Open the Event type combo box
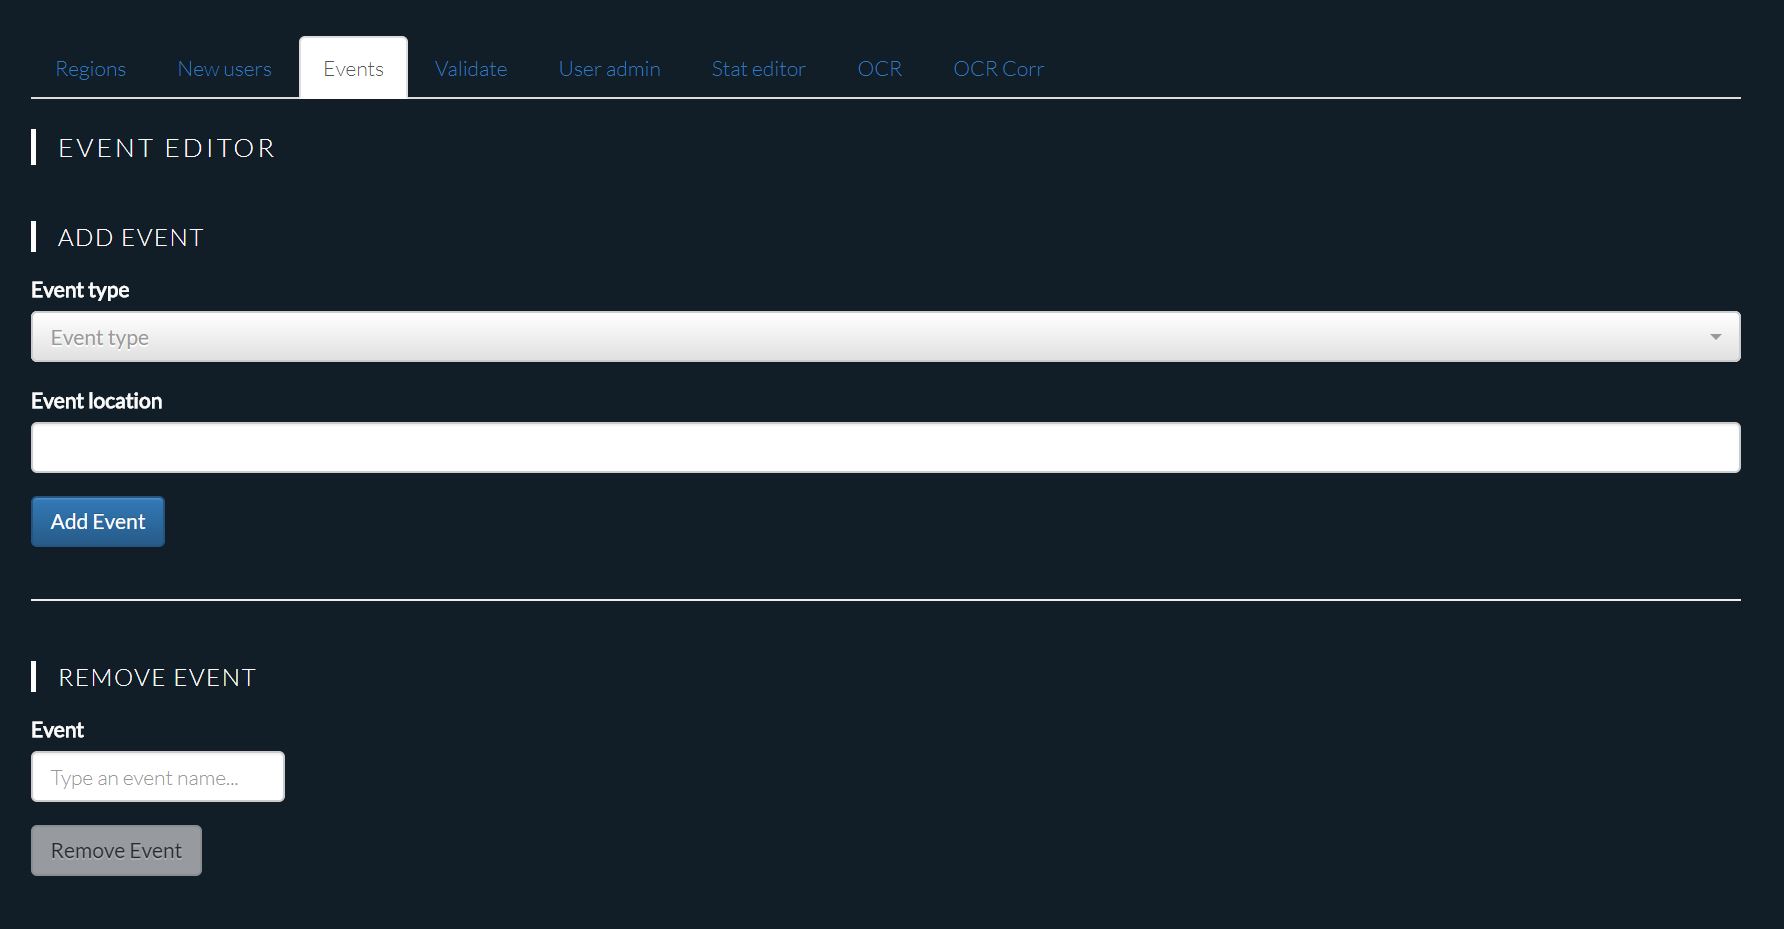Viewport: 1784px width, 929px height. (x=885, y=337)
